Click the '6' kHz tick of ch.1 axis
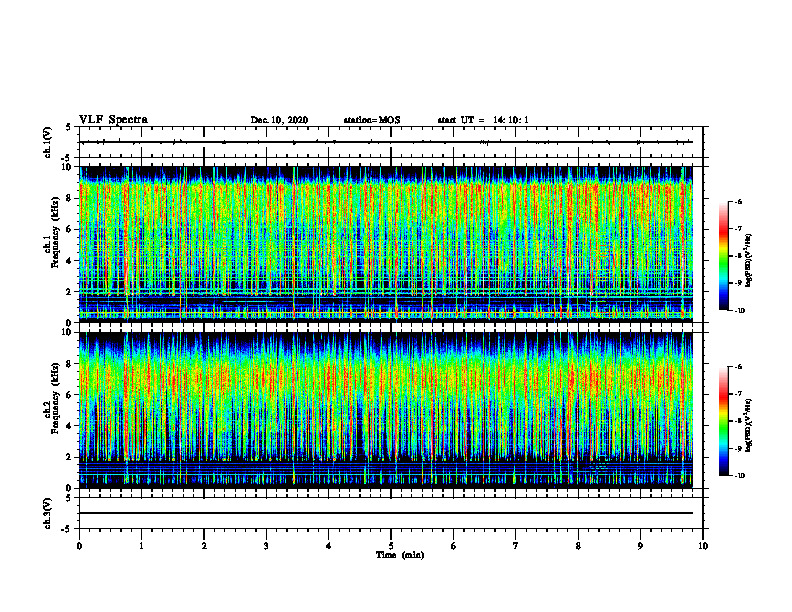The image size is (792, 612). (x=69, y=229)
